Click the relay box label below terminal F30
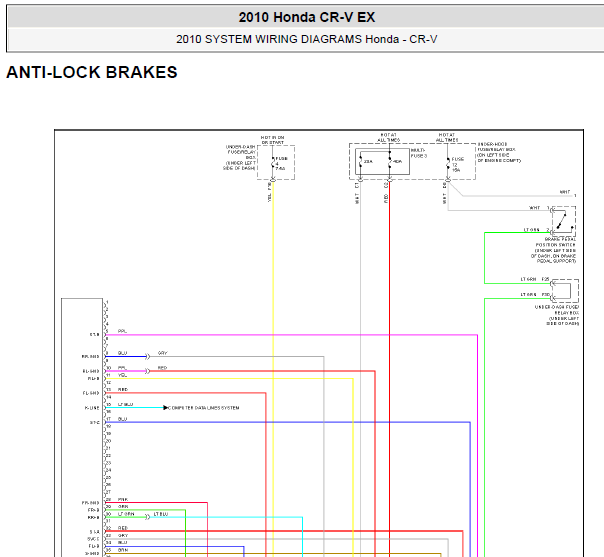604x557 pixels. tap(557, 315)
